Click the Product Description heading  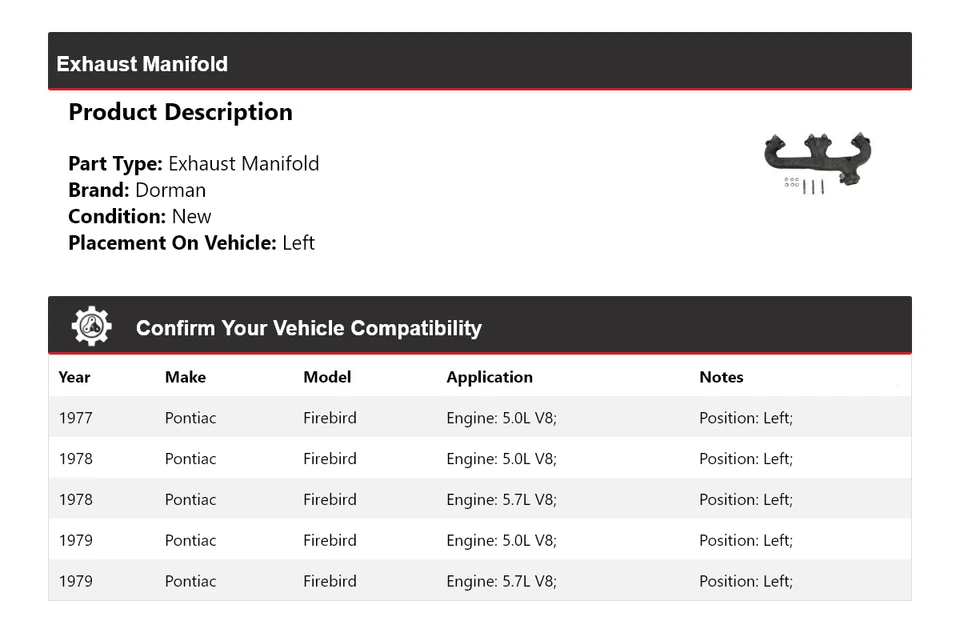coord(180,112)
